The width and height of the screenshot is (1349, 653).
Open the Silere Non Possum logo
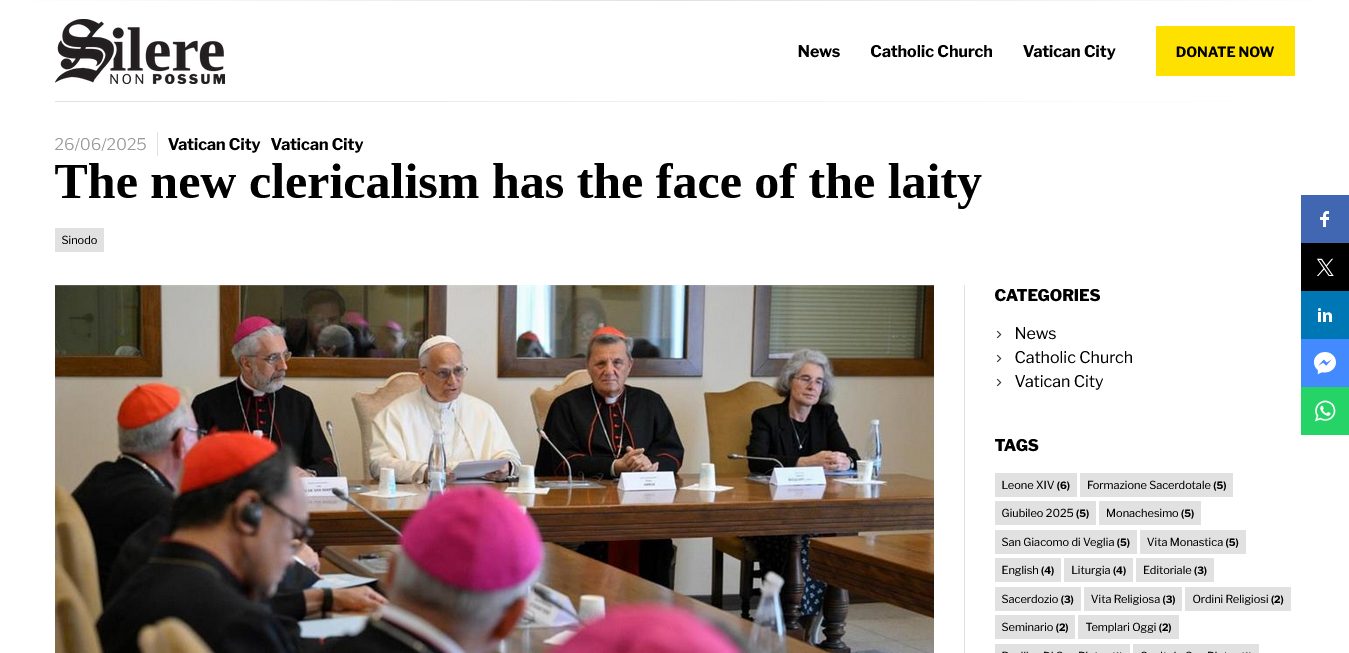coord(140,51)
